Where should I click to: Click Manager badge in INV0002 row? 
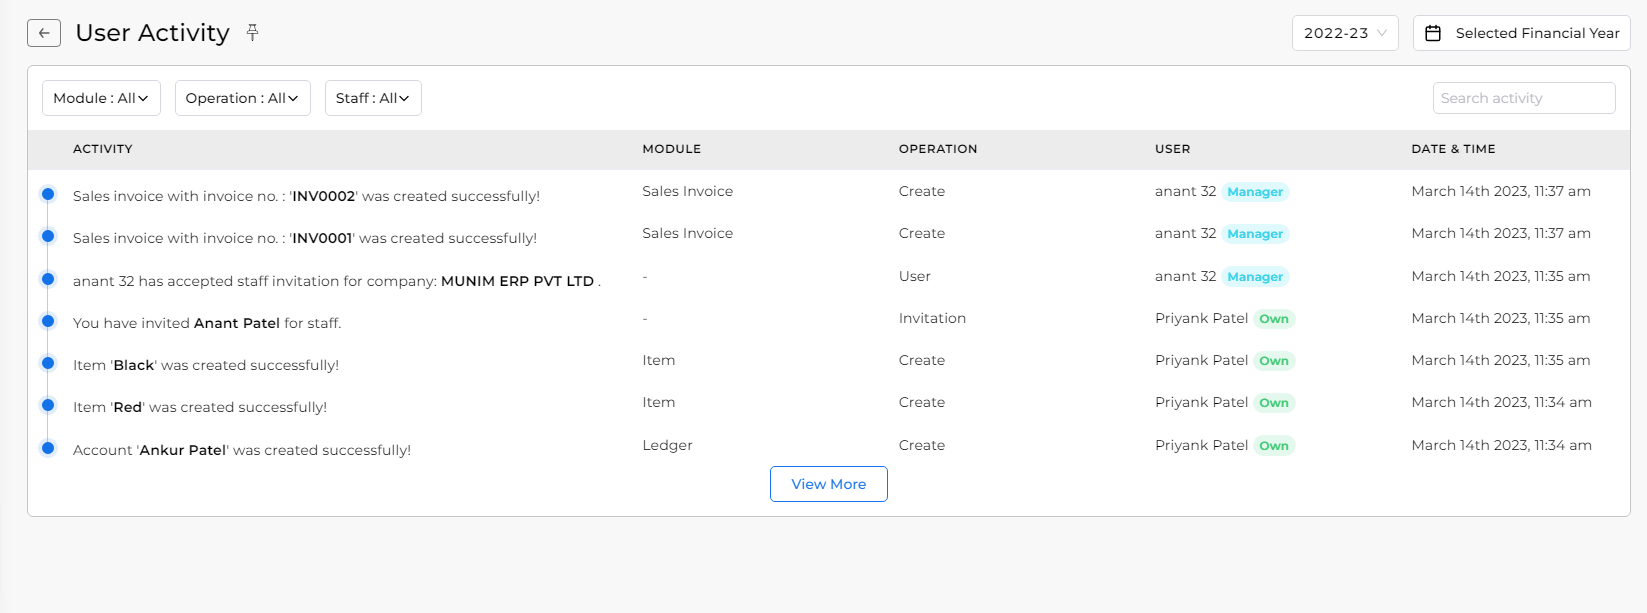click(1255, 192)
